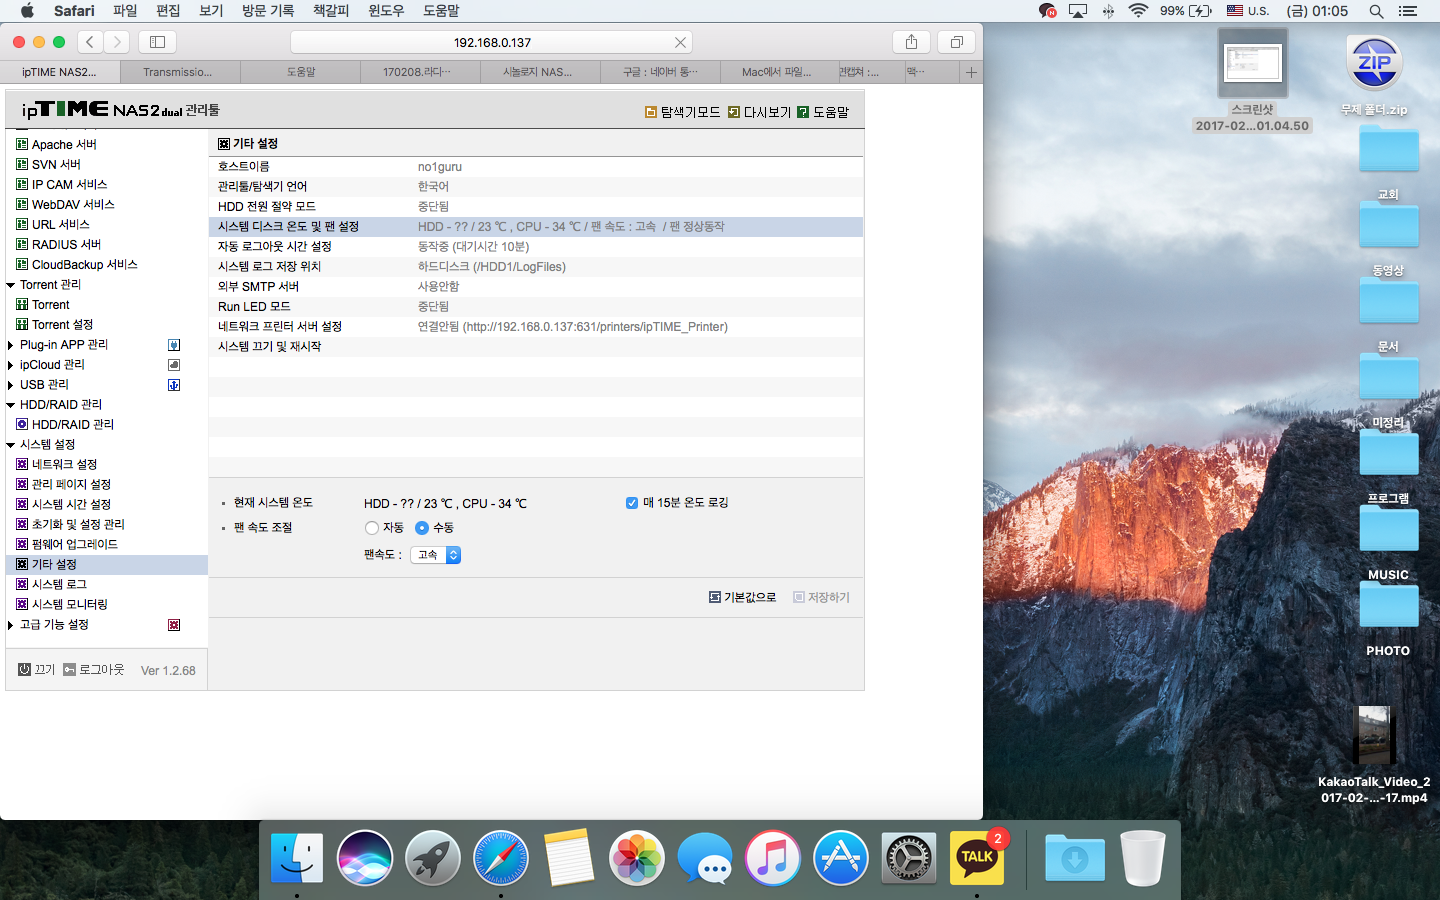1440x900 pixels.
Task: Go back with the back arrow
Action: coord(90,42)
